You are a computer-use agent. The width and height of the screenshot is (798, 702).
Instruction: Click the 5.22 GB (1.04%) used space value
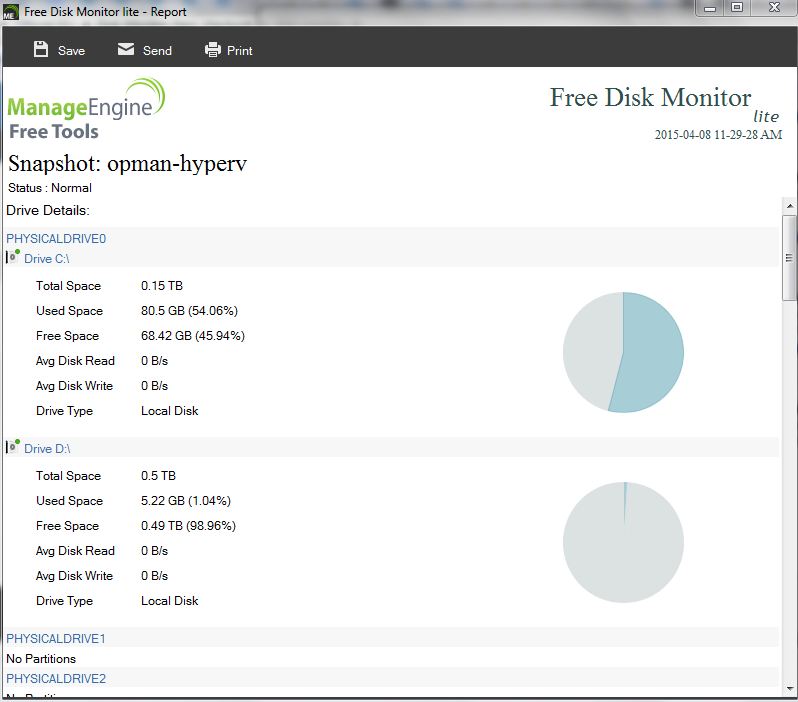click(x=186, y=500)
